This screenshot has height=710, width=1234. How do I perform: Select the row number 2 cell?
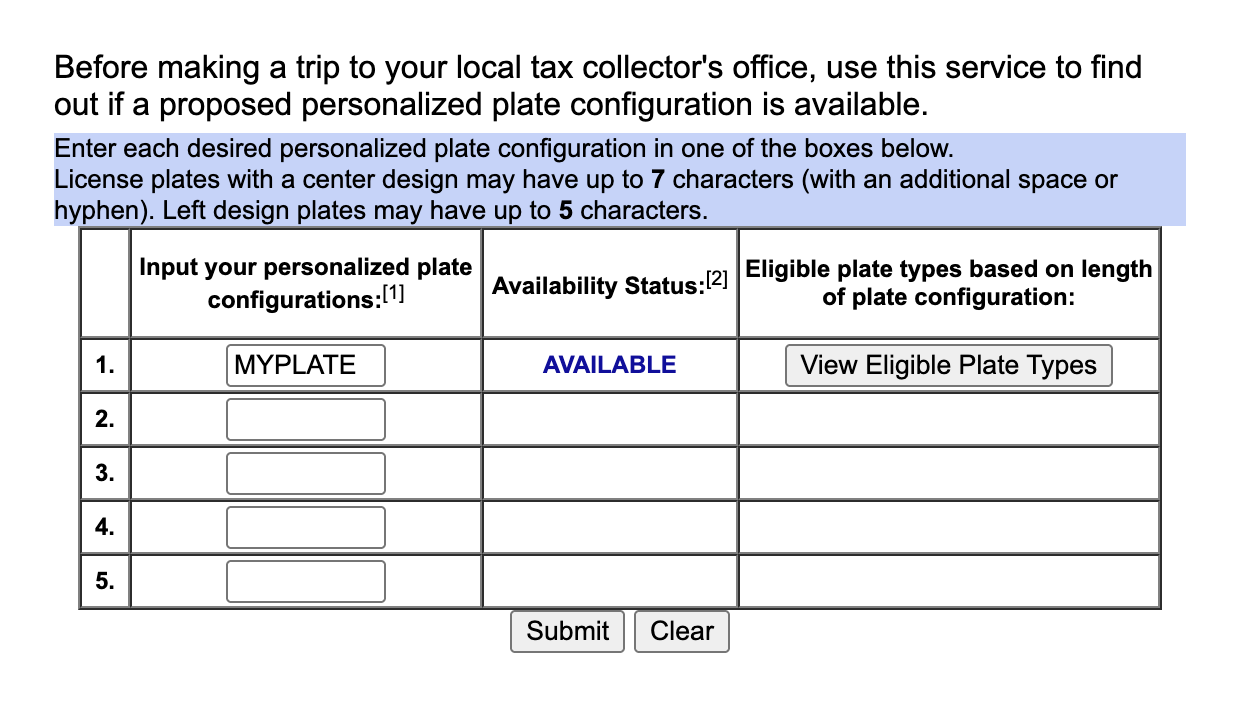(x=105, y=419)
